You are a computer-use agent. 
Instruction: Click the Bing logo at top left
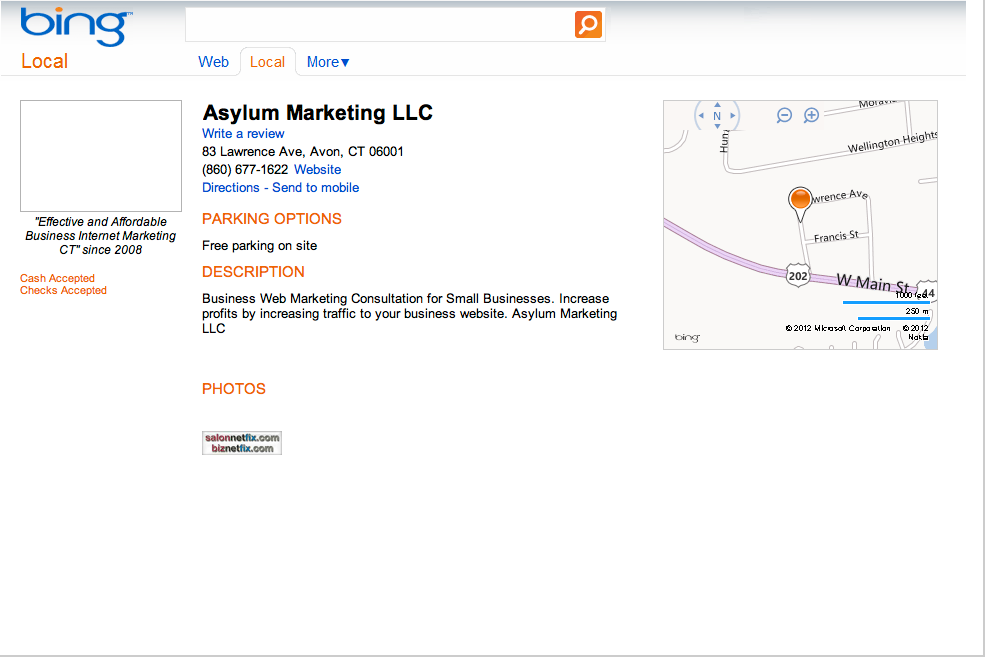(x=75, y=27)
